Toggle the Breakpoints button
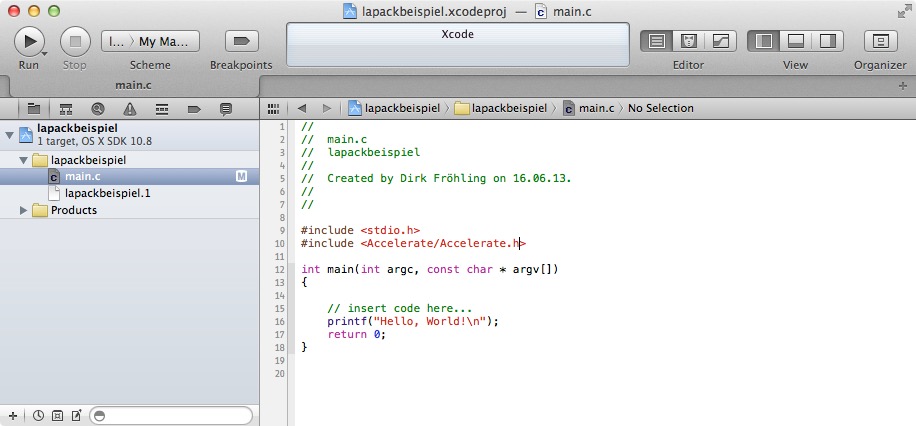 coord(240,41)
